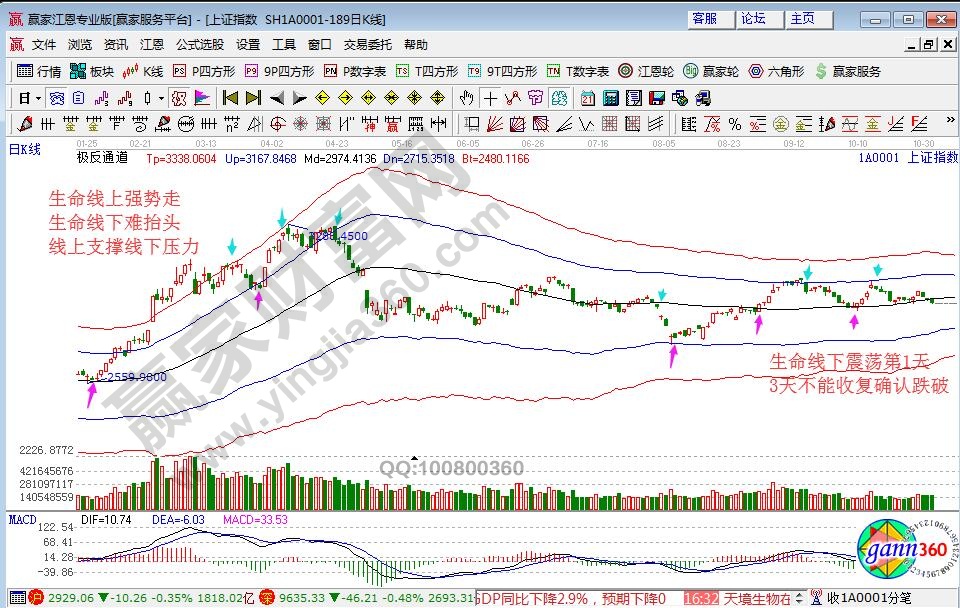Toggle the P四方形 square chart

coord(204,71)
